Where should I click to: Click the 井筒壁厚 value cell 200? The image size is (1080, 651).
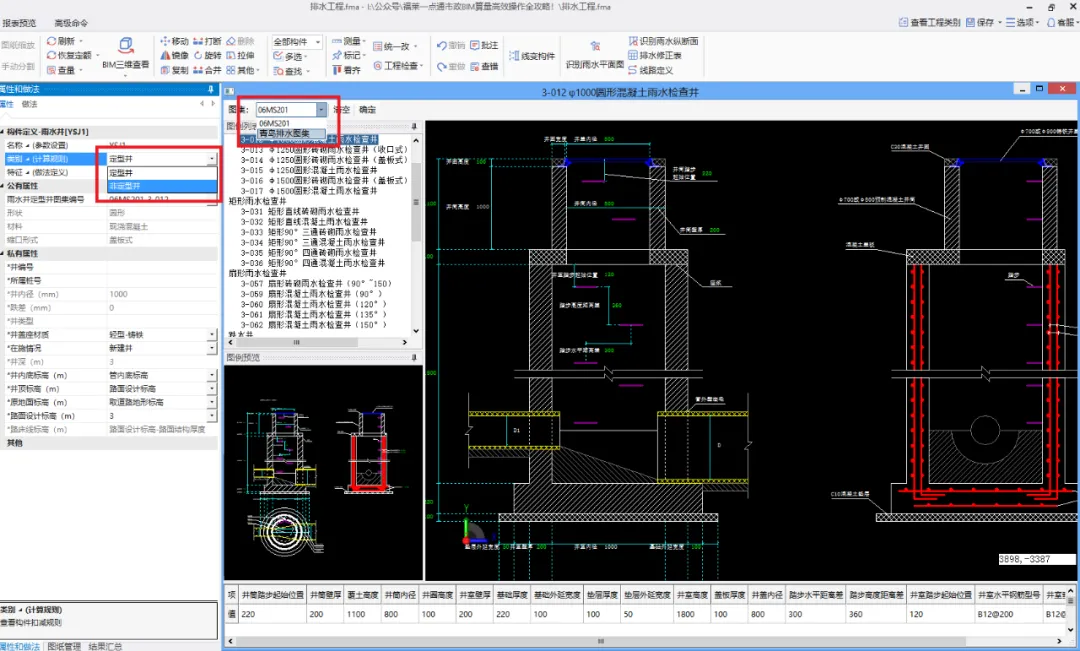point(326,614)
